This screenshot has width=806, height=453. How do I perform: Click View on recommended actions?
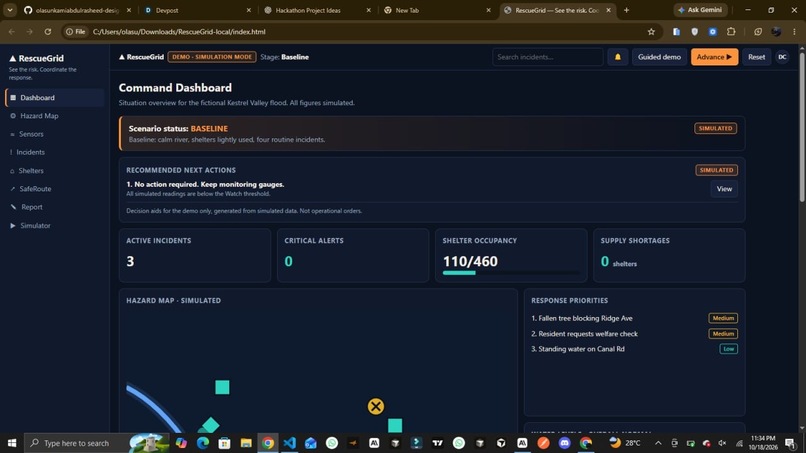(724, 189)
